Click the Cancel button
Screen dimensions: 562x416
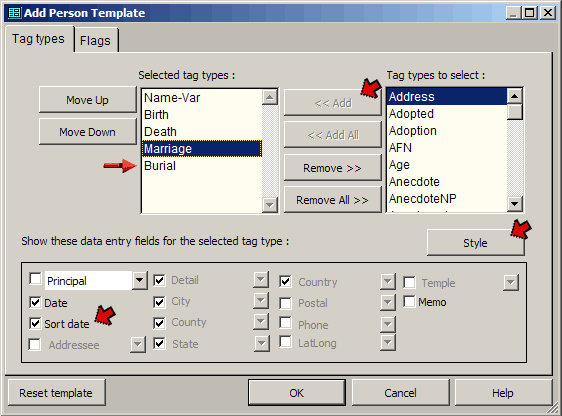click(x=400, y=393)
